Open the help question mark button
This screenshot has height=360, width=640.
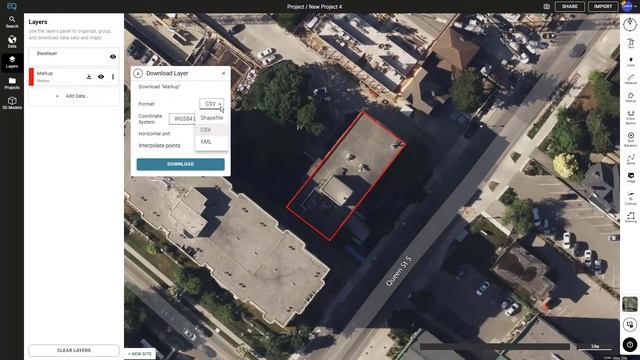(x=630, y=344)
